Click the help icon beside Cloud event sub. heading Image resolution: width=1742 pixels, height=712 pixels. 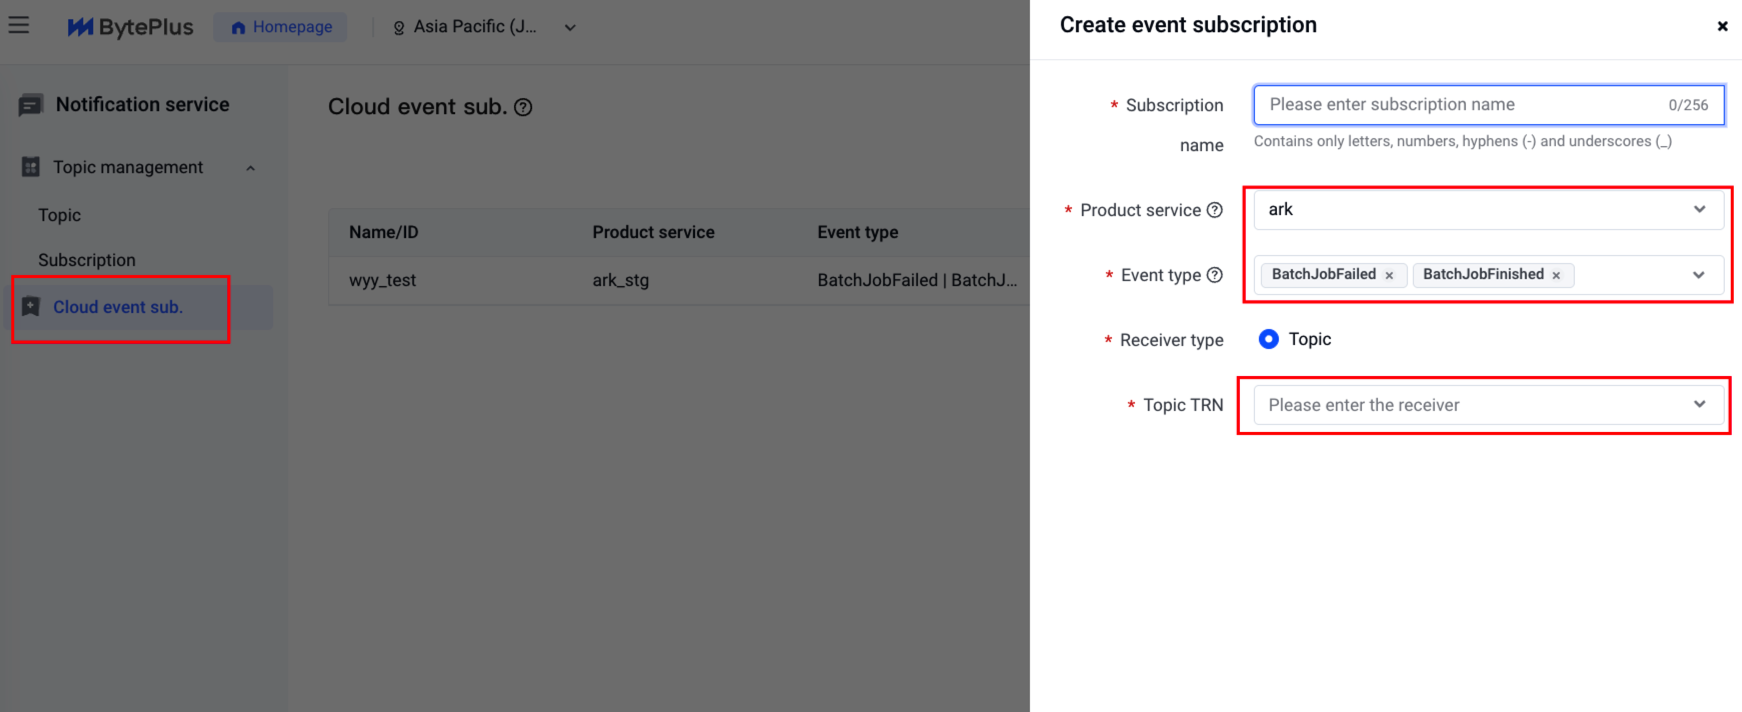click(x=523, y=107)
